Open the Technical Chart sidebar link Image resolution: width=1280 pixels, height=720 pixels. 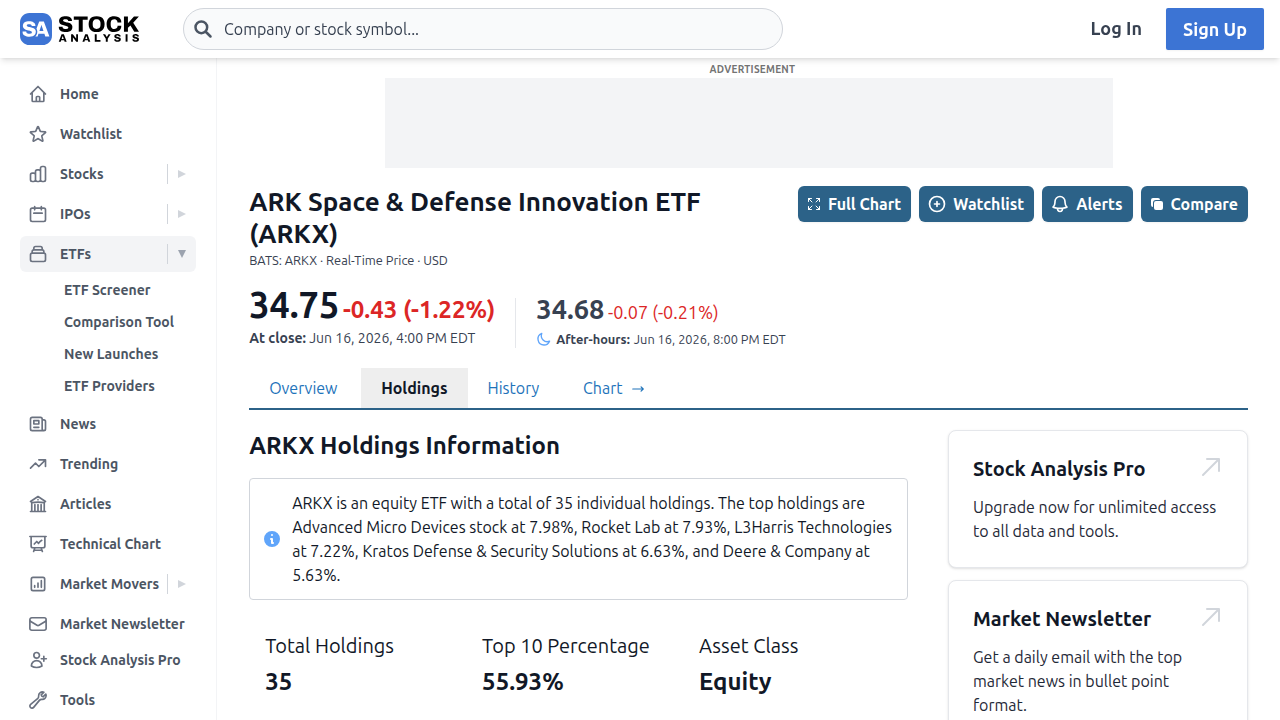point(110,544)
